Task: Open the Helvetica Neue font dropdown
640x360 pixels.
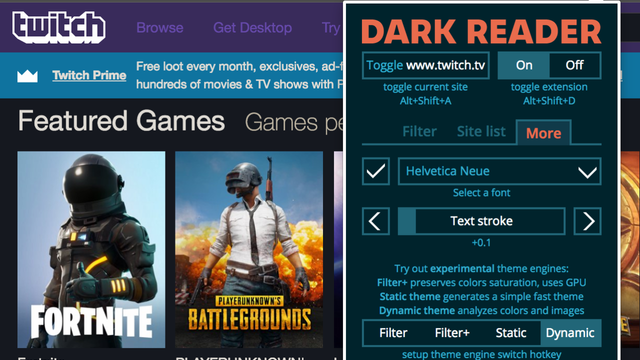Action: 499,171
